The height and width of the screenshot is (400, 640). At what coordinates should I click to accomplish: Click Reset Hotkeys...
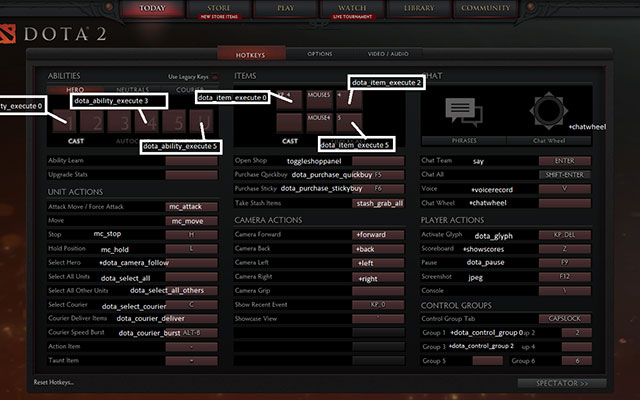(x=53, y=382)
